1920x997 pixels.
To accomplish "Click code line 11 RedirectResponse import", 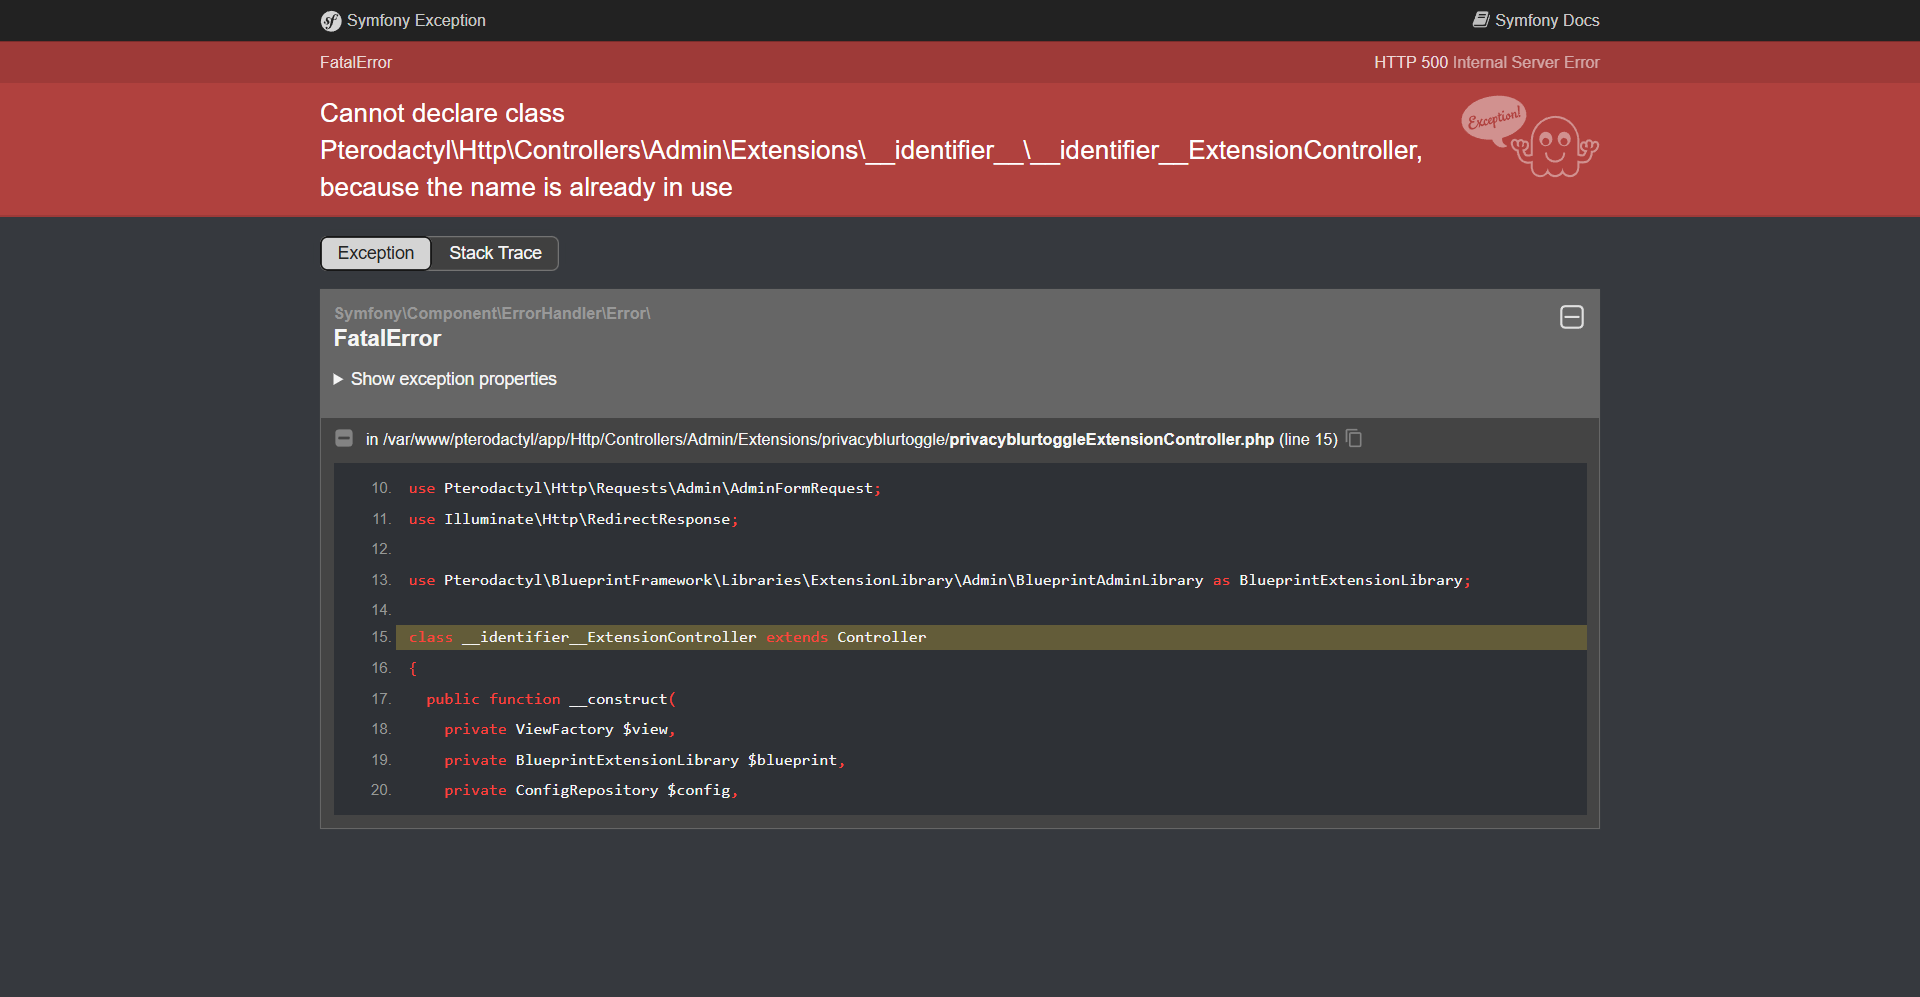I will coord(573,519).
